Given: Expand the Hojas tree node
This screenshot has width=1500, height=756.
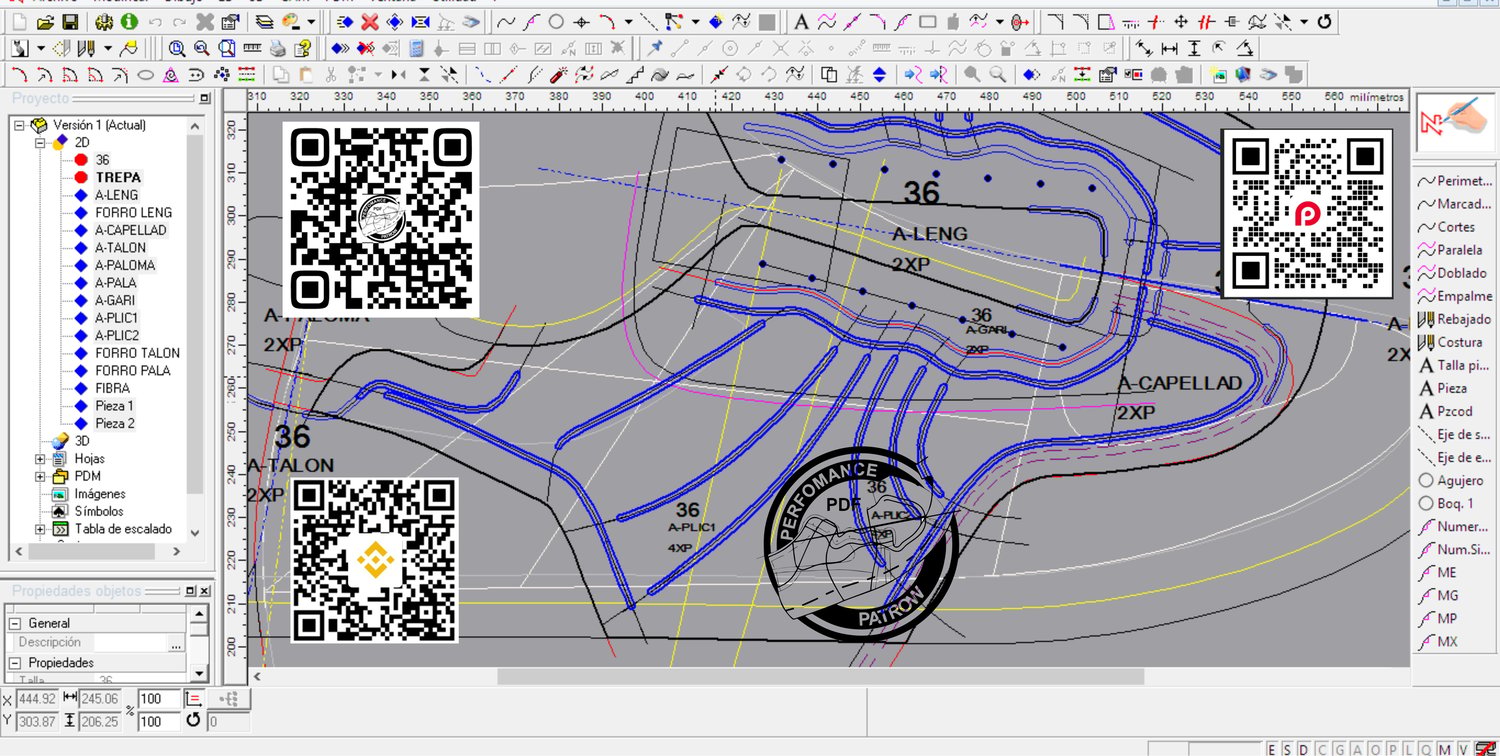Looking at the screenshot, I should pyautogui.click(x=41, y=459).
